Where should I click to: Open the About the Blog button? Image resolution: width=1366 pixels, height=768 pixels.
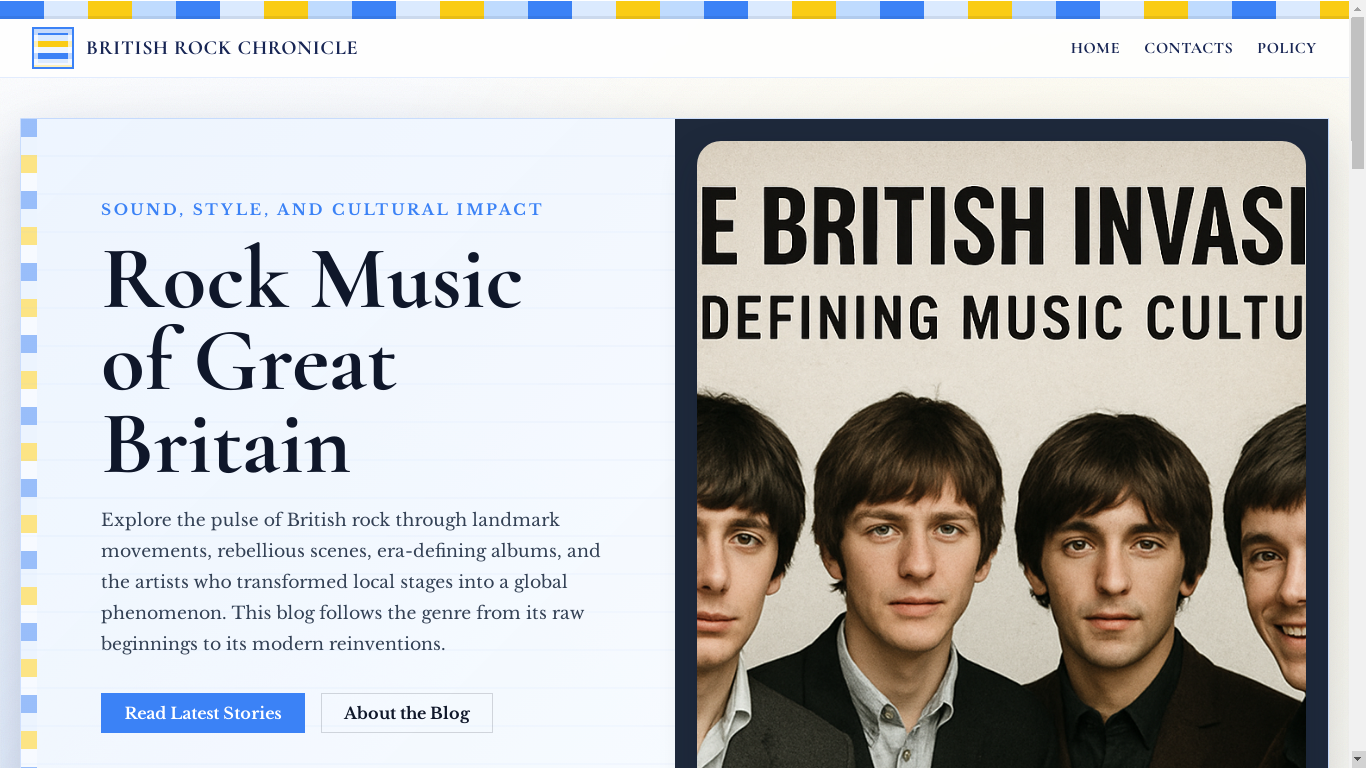coord(407,713)
